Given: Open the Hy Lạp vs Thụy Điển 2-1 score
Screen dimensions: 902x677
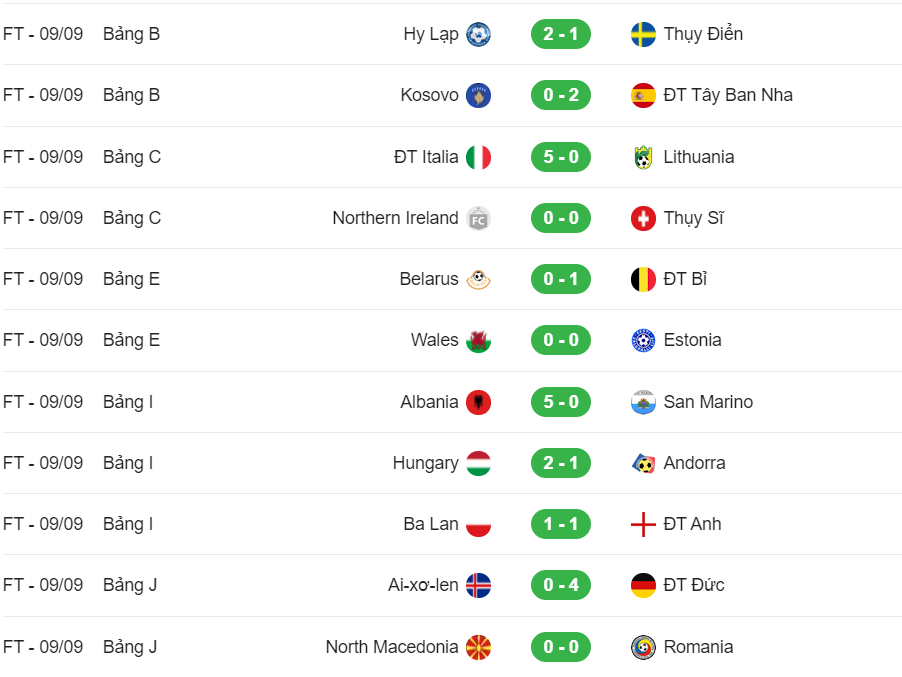Looking at the screenshot, I should tap(561, 34).
